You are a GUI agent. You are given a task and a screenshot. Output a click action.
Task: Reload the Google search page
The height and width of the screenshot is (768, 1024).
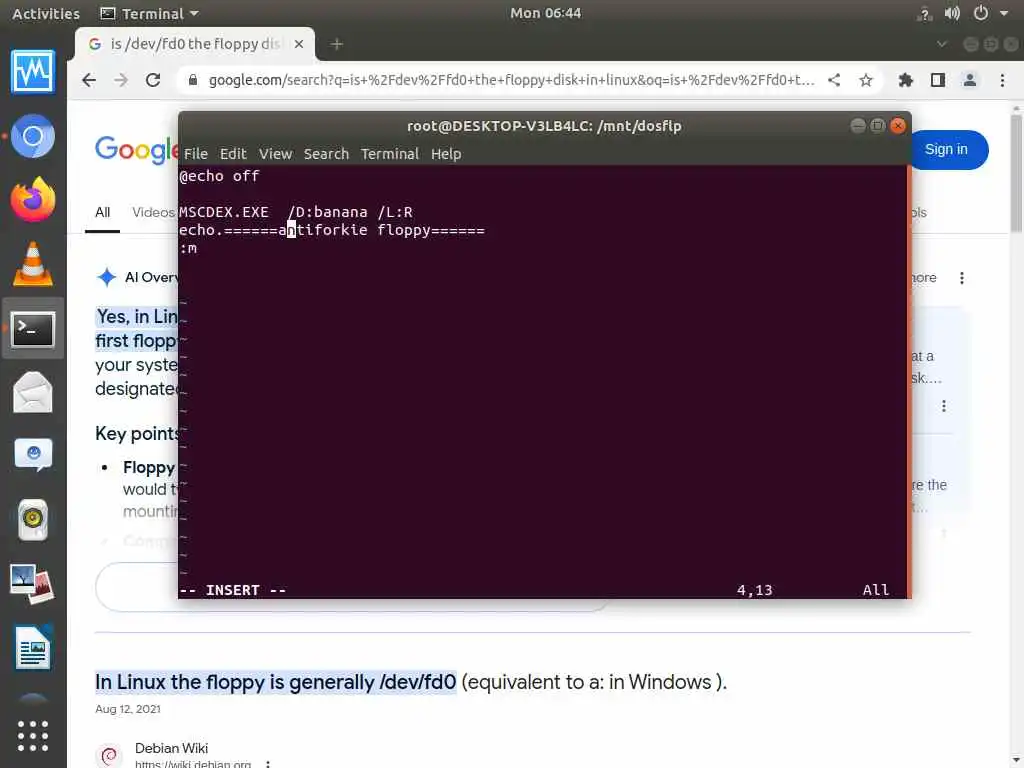153,80
